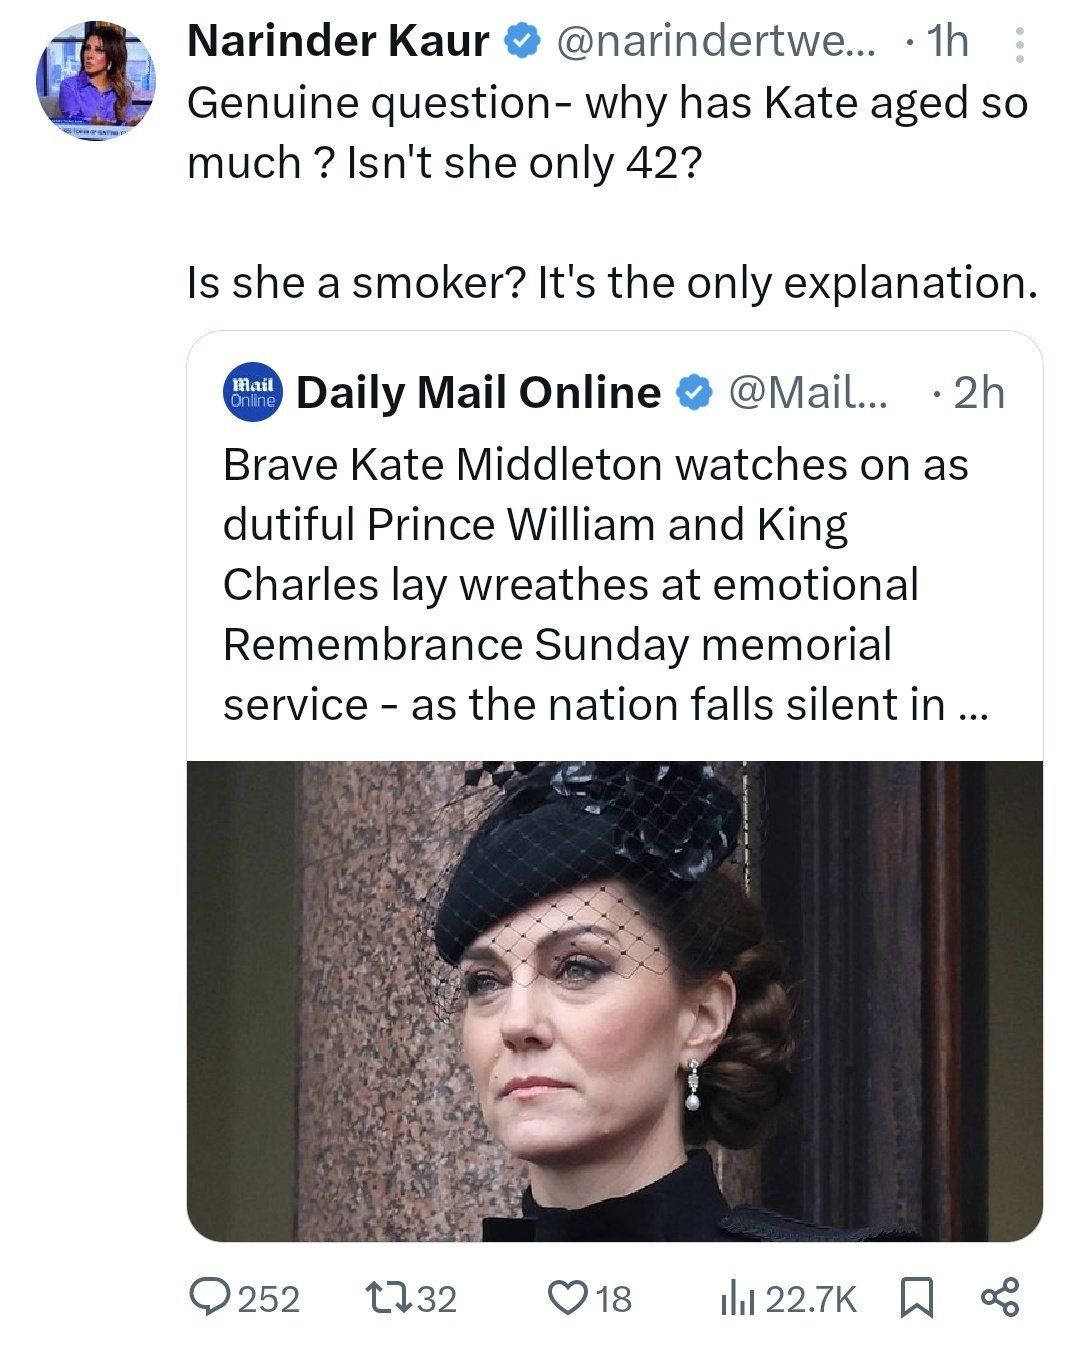
Task: Share the tweet via the share icon
Action: pyautogui.click(x=1000, y=1297)
